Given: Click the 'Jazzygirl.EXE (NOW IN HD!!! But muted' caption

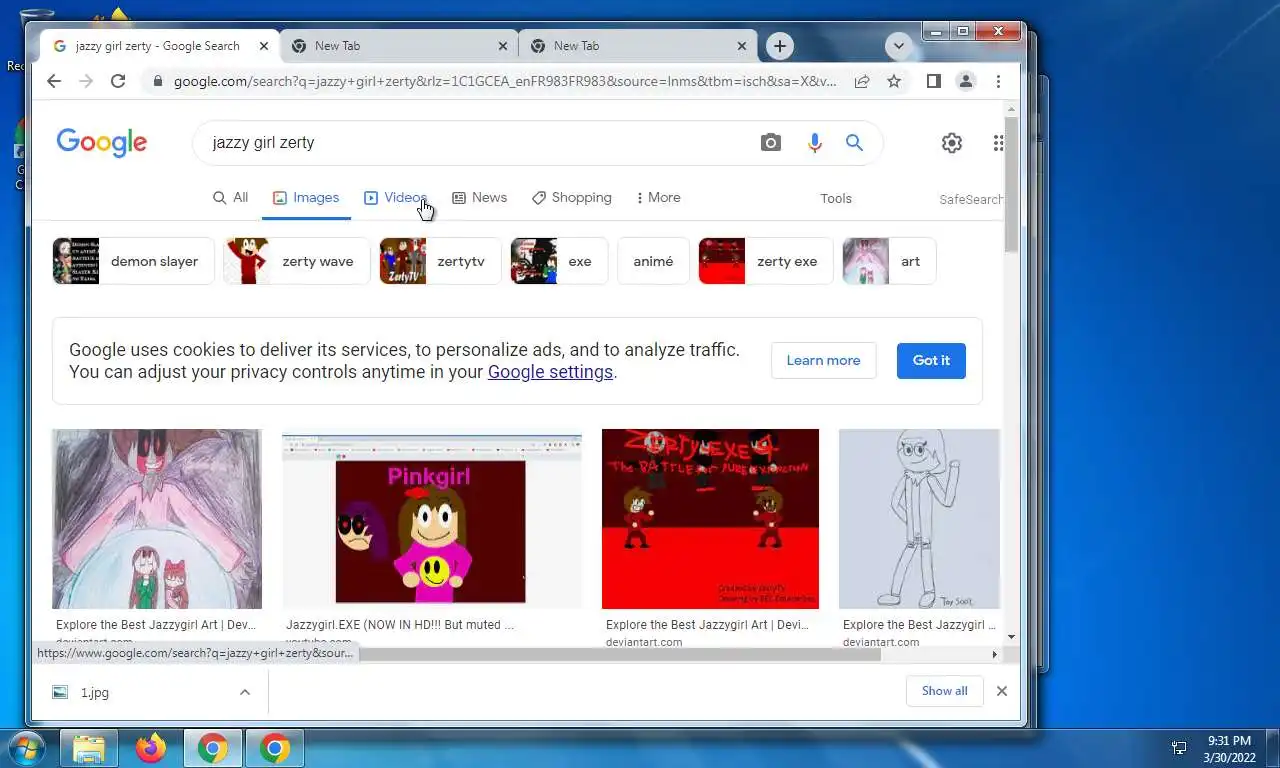Looking at the screenshot, I should tap(400, 625).
